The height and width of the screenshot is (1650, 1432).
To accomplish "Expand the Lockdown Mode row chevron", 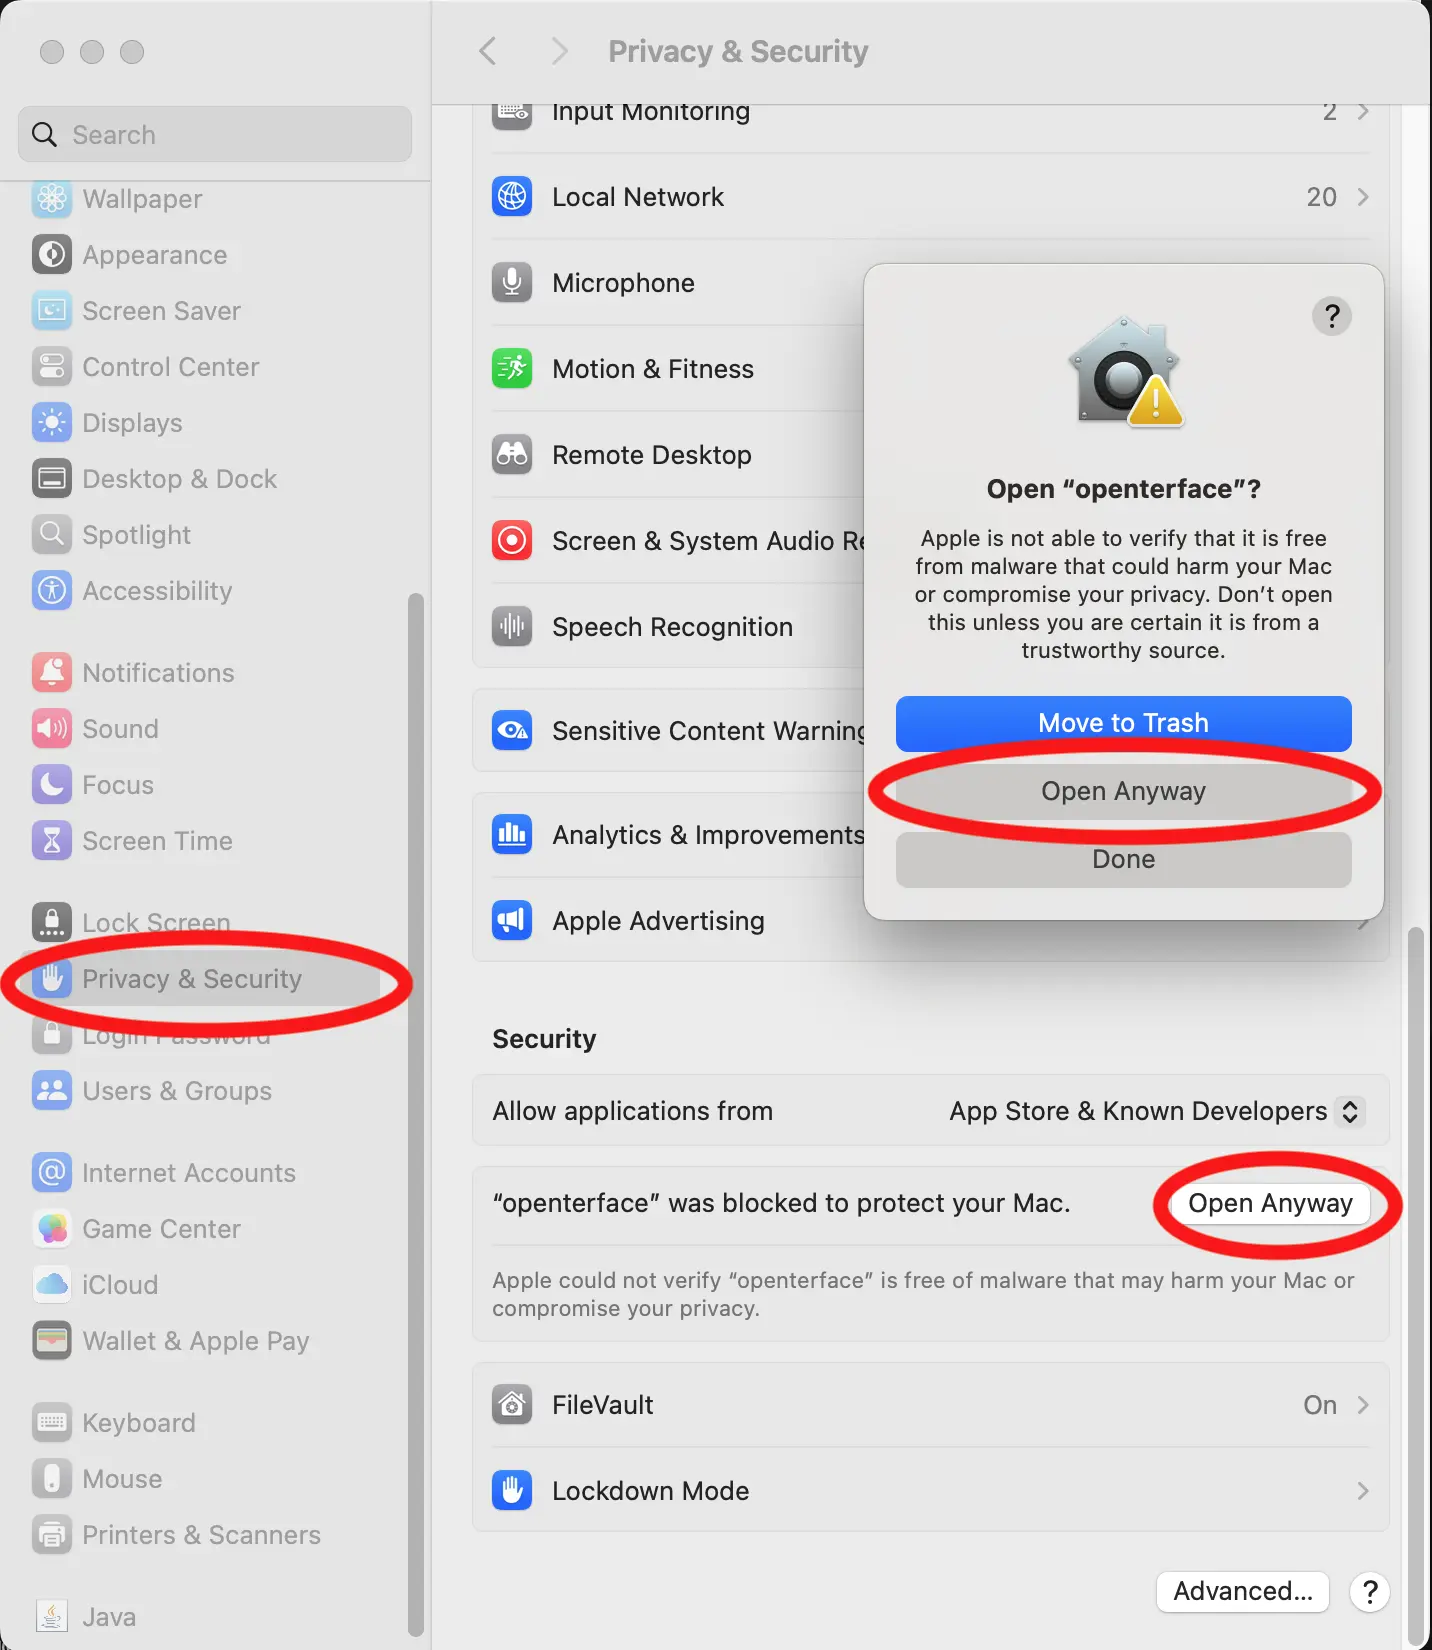I will (x=1362, y=1491).
